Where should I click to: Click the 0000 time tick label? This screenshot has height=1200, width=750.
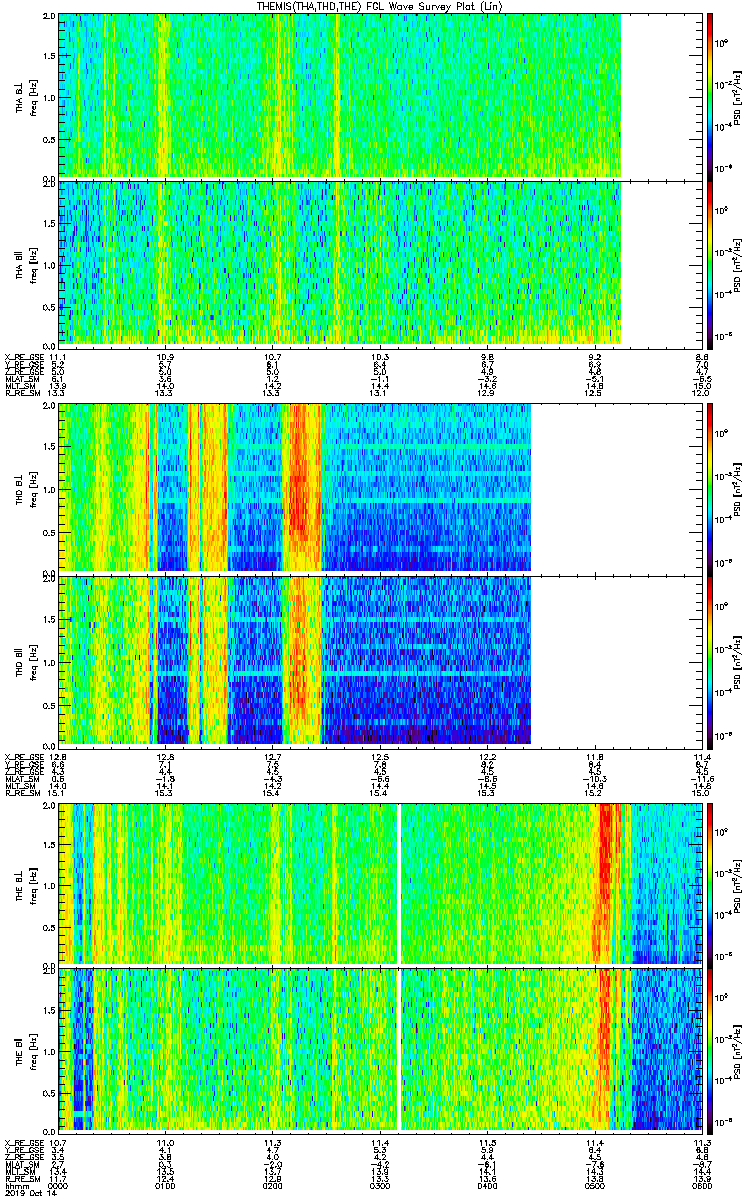[x=59, y=1184]
